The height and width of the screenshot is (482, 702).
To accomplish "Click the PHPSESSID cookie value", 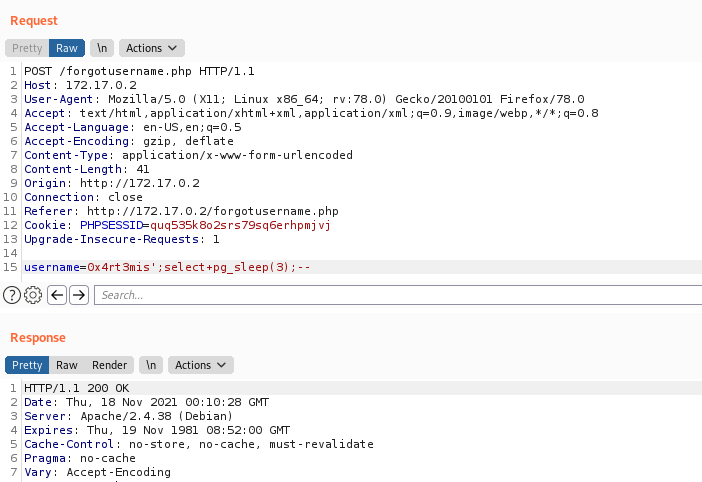I will 240,225.
